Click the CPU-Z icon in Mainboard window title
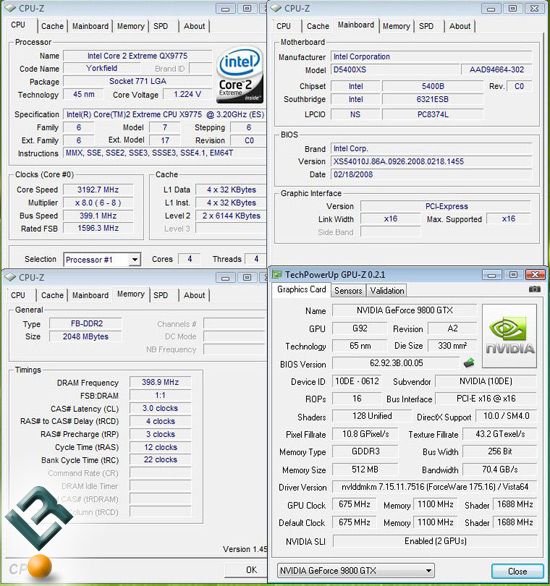550x586 pixels. click(x=276, y=8)
